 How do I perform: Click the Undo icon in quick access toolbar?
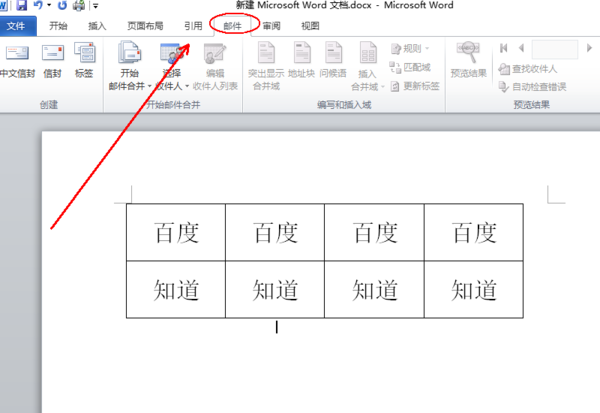tap(38, 5)
